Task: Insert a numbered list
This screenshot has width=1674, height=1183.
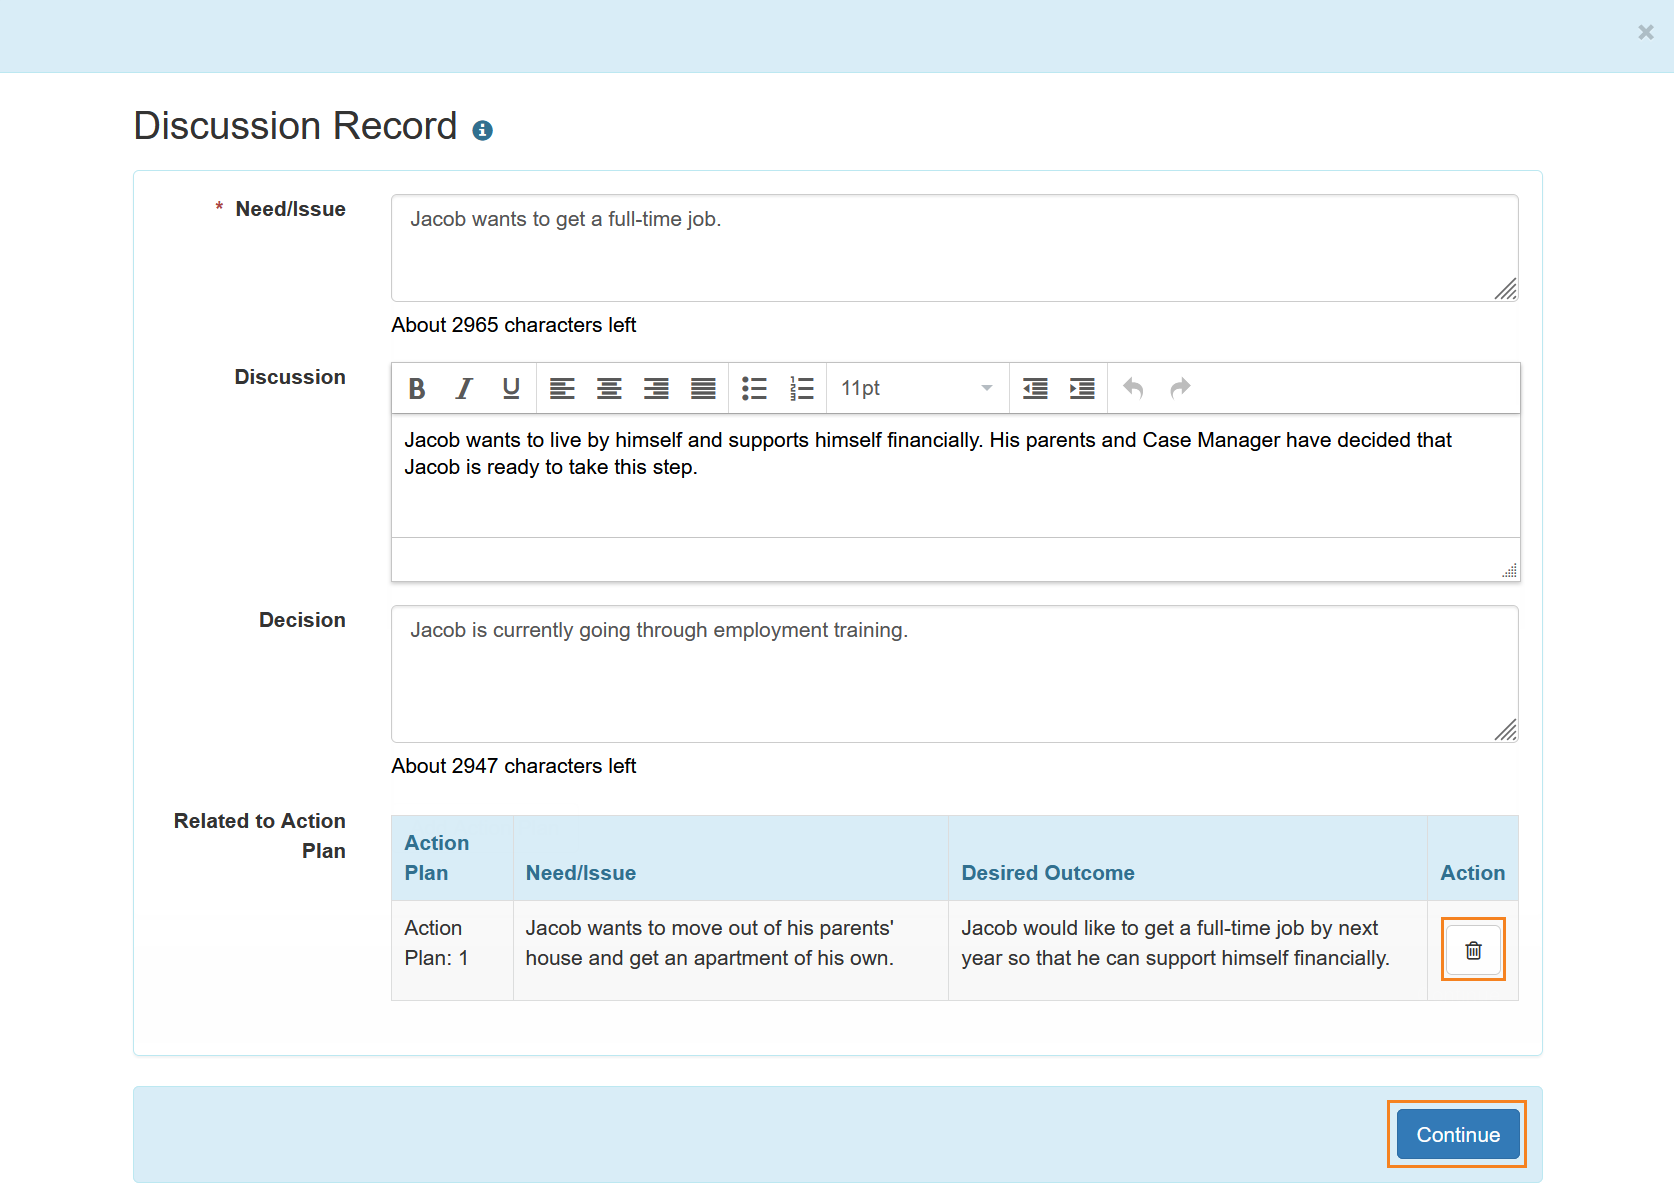Action: (x=802, y=388)
